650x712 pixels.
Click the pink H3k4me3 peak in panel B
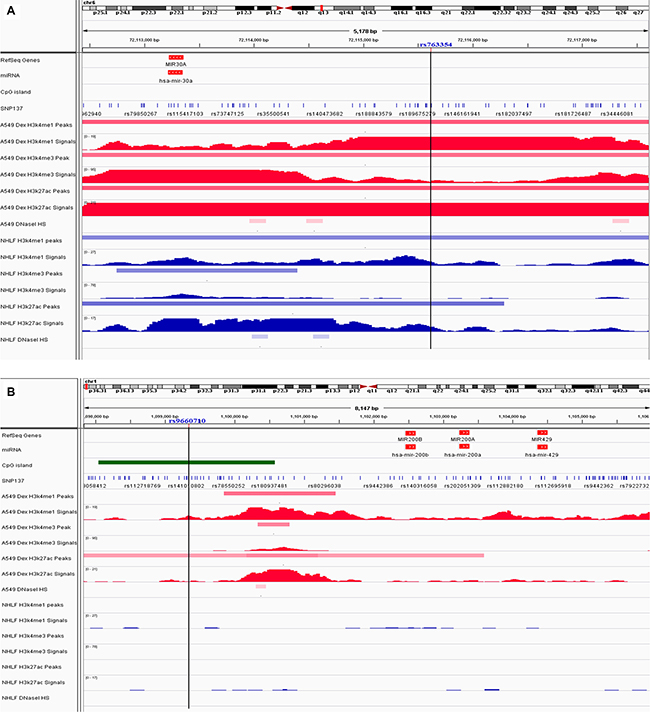coord(273,524)
